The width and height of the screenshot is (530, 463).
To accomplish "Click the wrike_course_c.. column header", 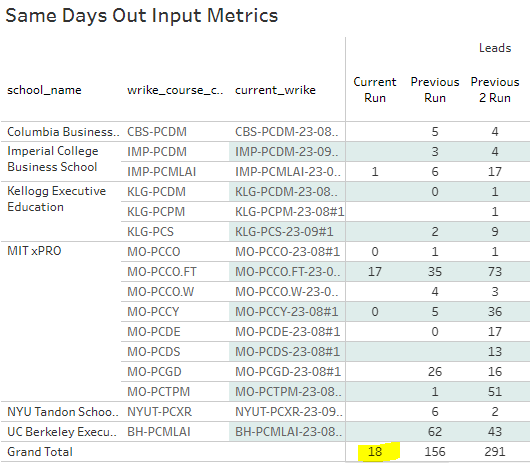I will pyautogui.click(x=175, y=90).
